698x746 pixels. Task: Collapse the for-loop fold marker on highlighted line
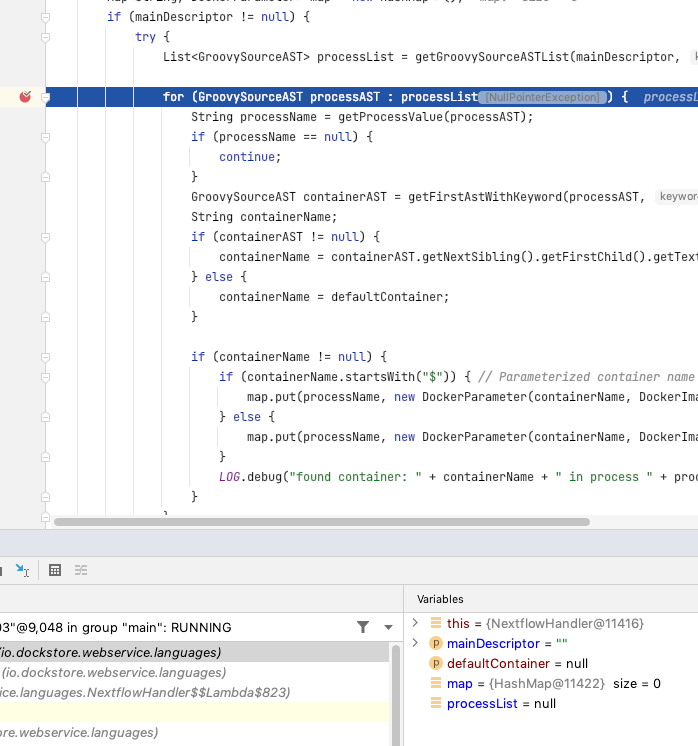point(46,97)
